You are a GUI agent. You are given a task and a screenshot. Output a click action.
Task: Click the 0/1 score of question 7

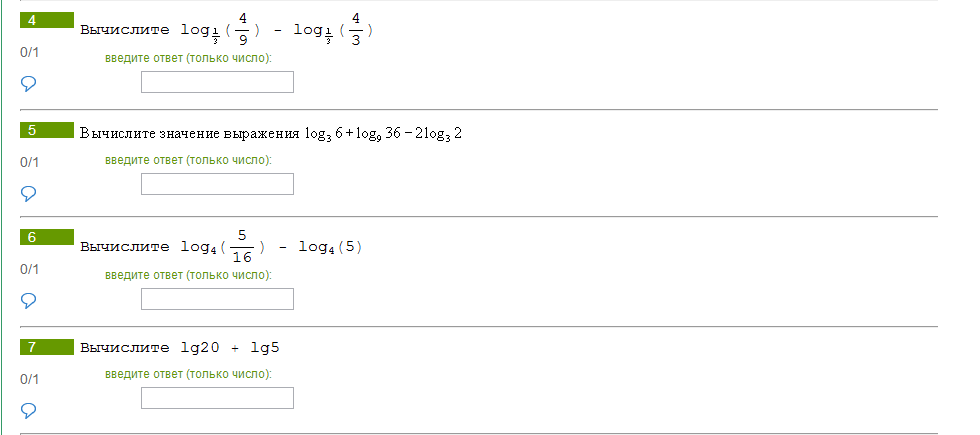tap(29, 379)
